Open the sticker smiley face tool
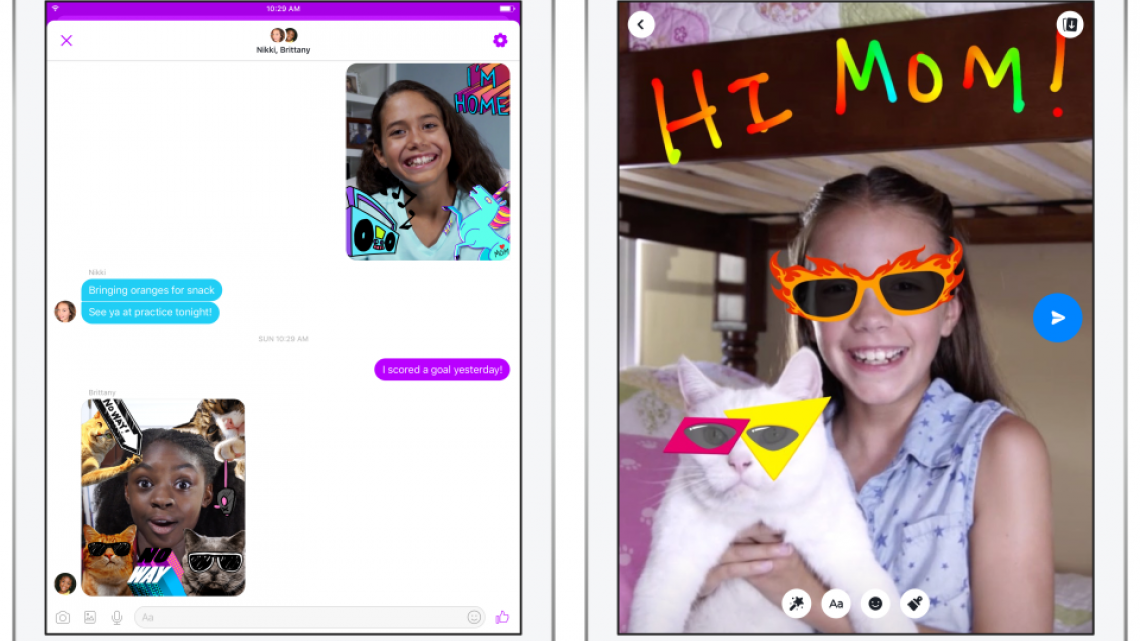The image size is (1140, 641). [x=875, y=603]
